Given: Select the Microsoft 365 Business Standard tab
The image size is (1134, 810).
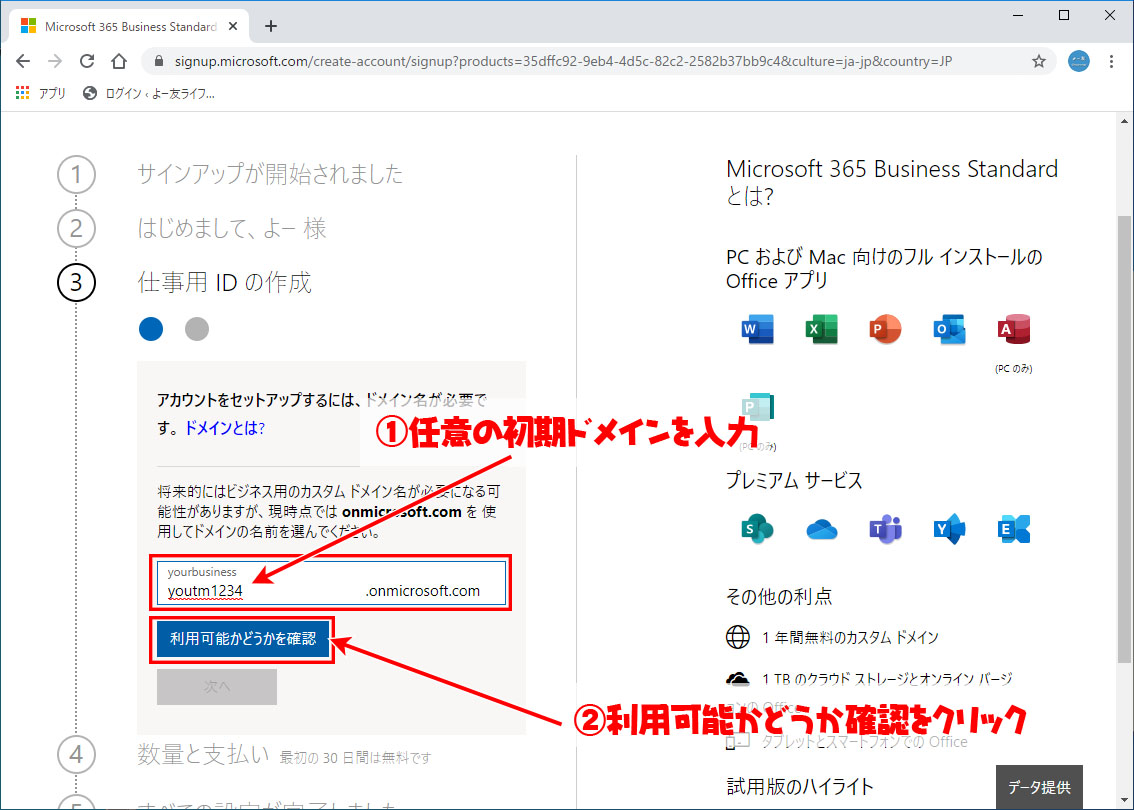Looking at the screenshot, I should tap(130, 26).
